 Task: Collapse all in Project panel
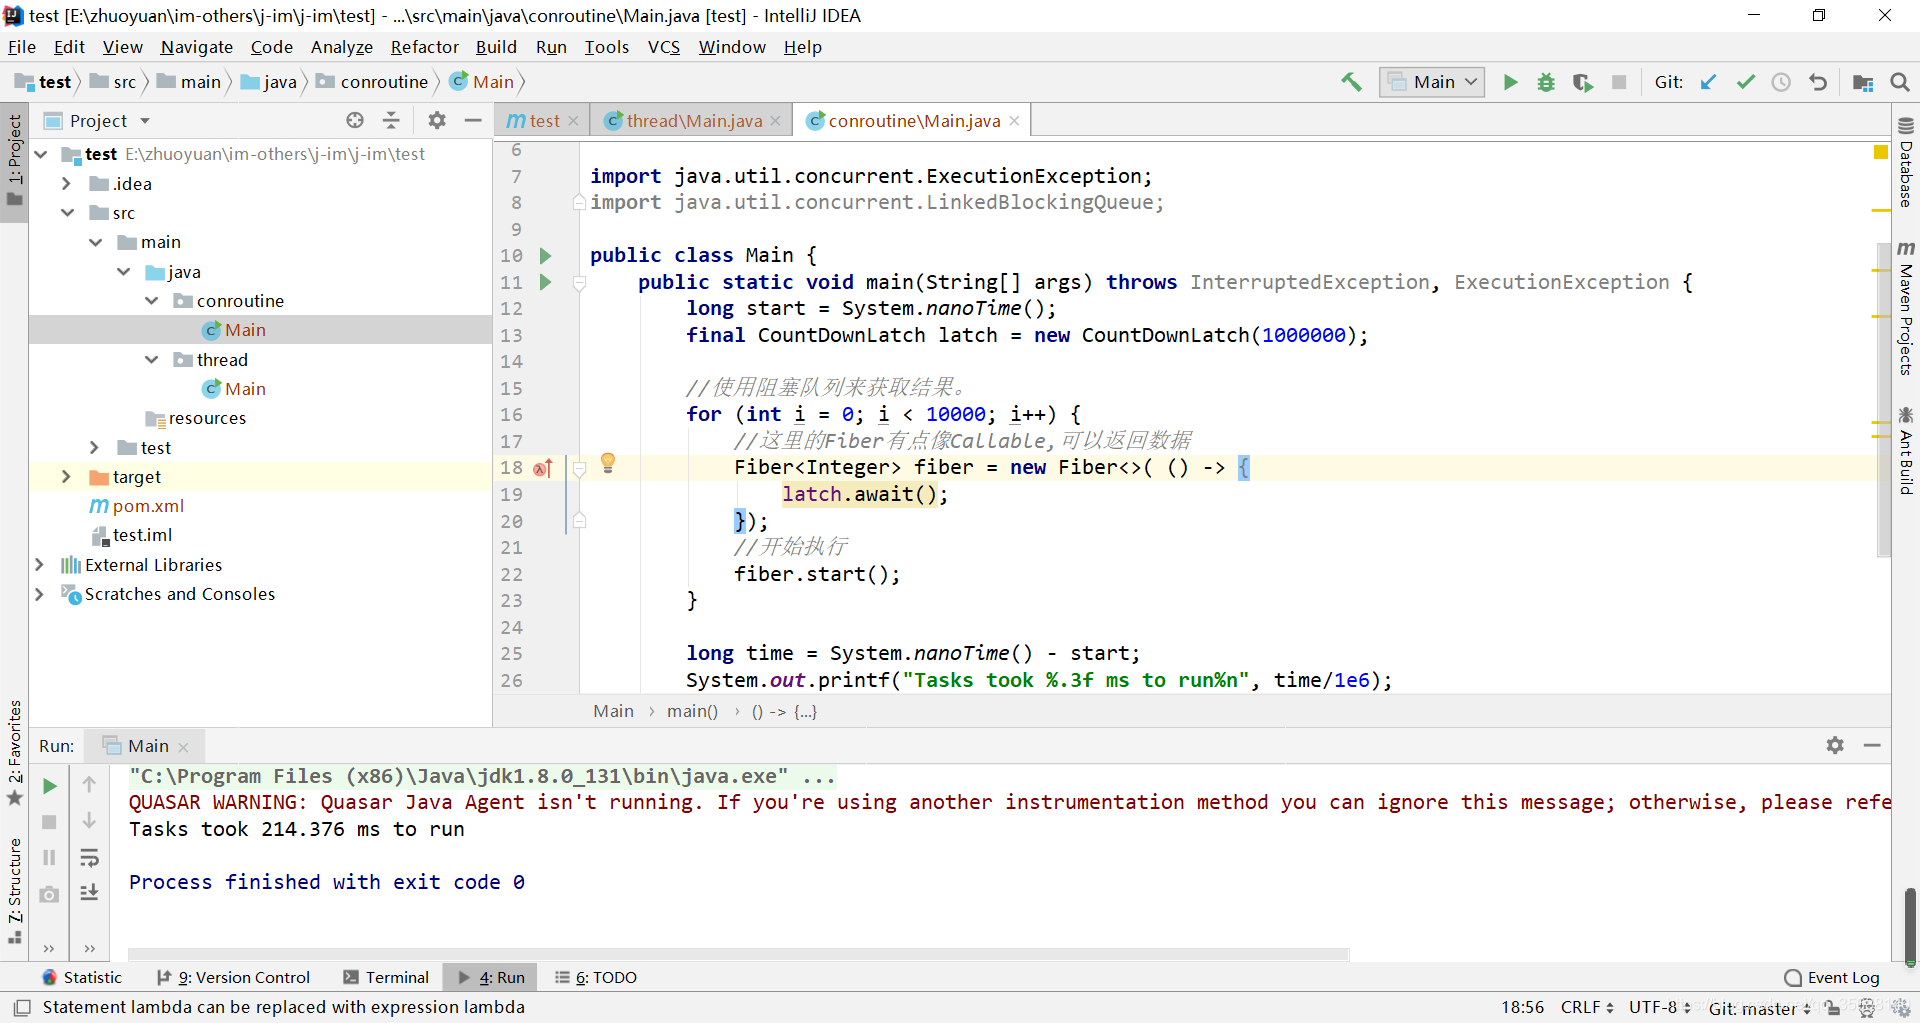pyautogui.click(x=391, y=120)
